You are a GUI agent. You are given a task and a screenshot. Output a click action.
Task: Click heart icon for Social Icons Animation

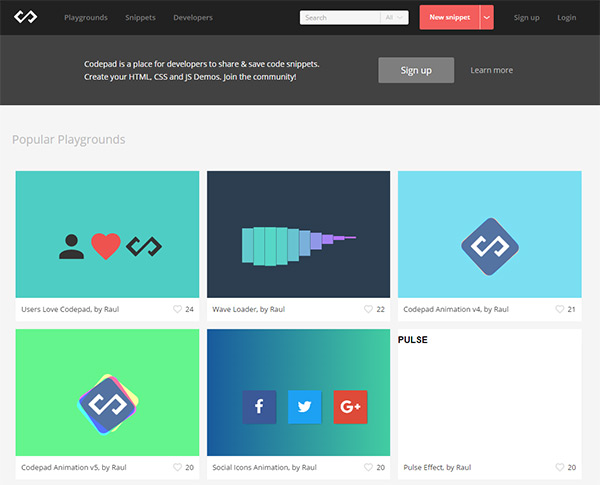[x=368, y=467]
